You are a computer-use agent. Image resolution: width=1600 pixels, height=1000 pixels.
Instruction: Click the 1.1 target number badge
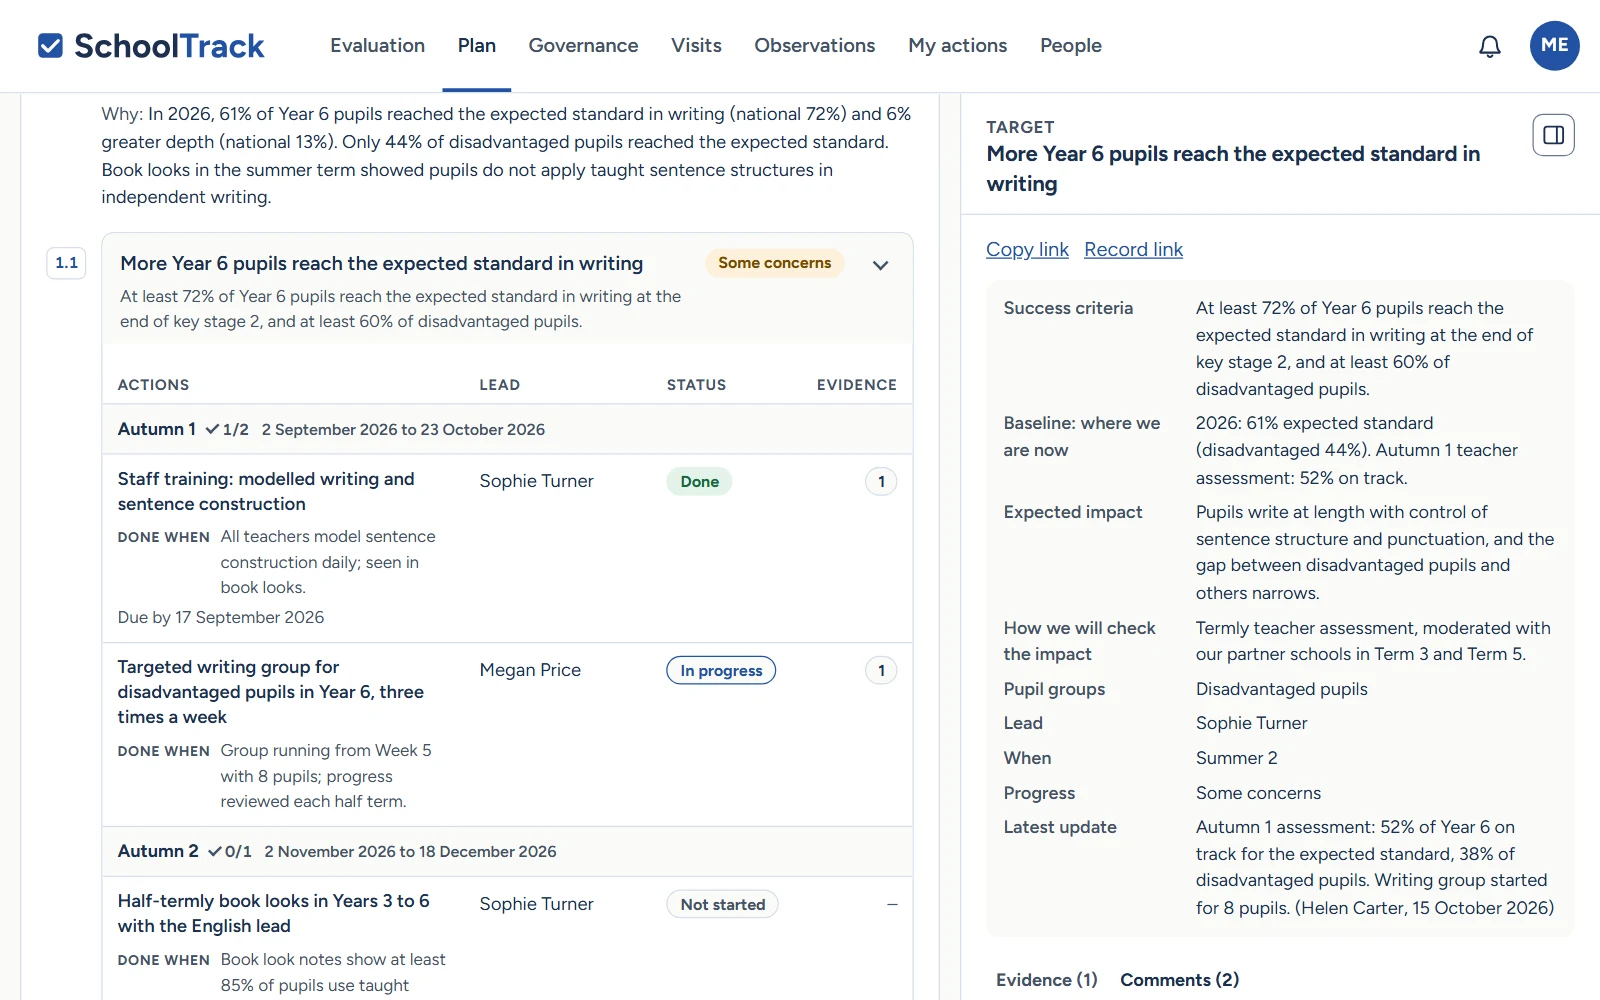[x=67, y=263]
